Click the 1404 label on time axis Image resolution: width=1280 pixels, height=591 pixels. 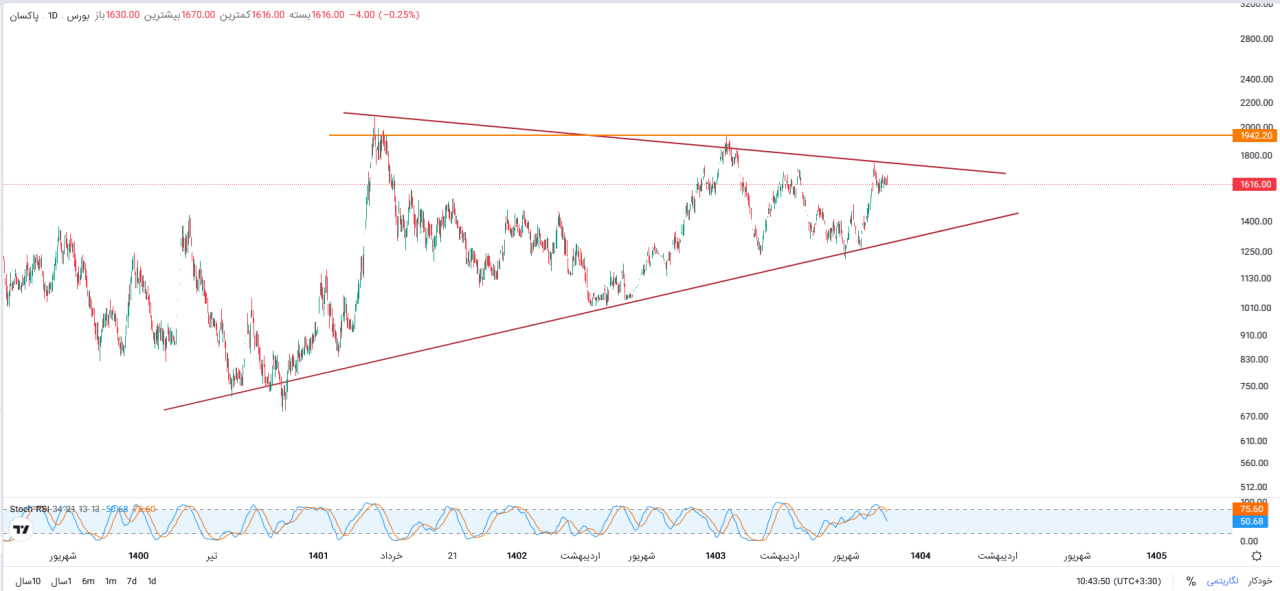[x=920, y=556]
